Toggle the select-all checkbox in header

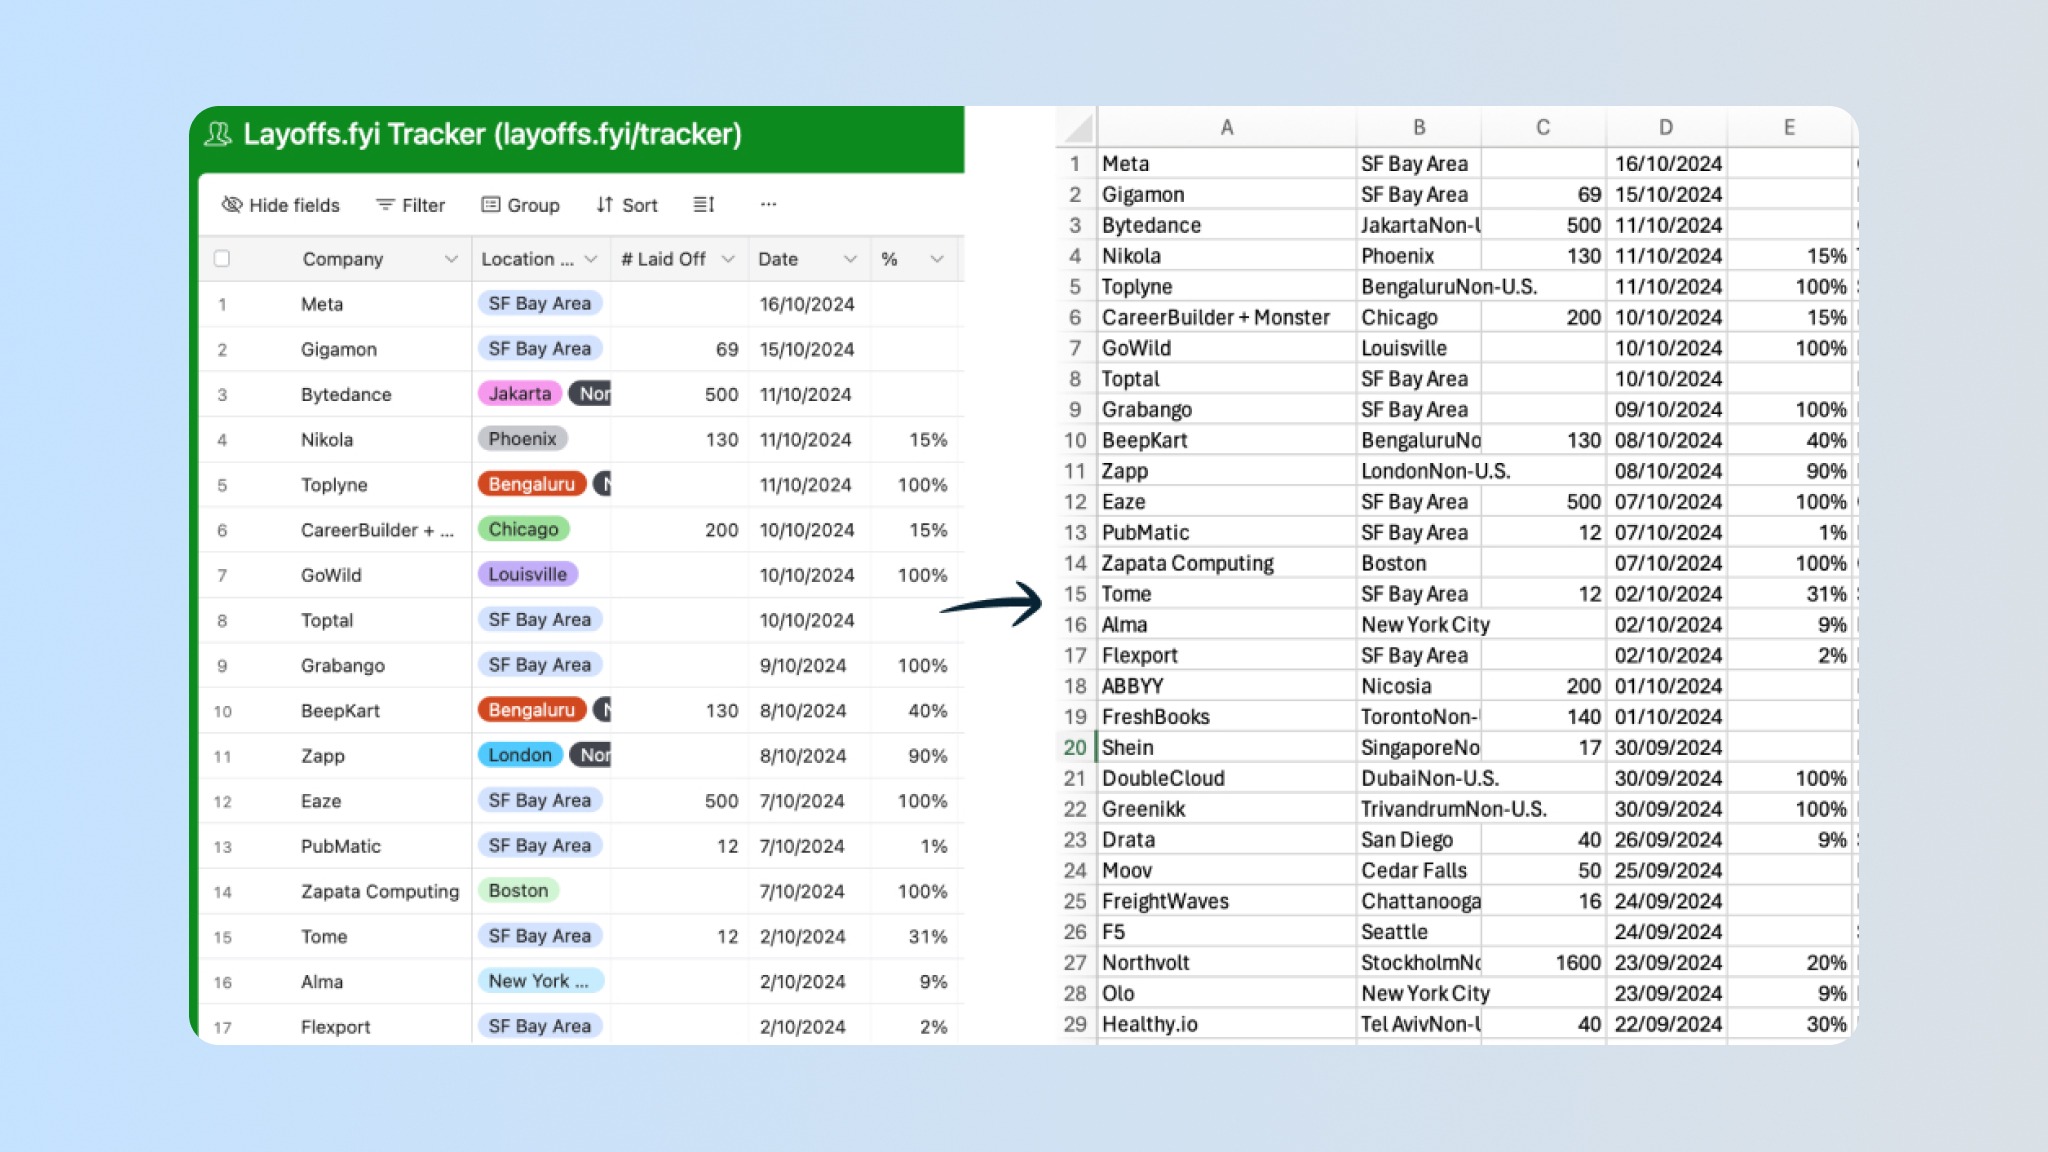point(222,259)
